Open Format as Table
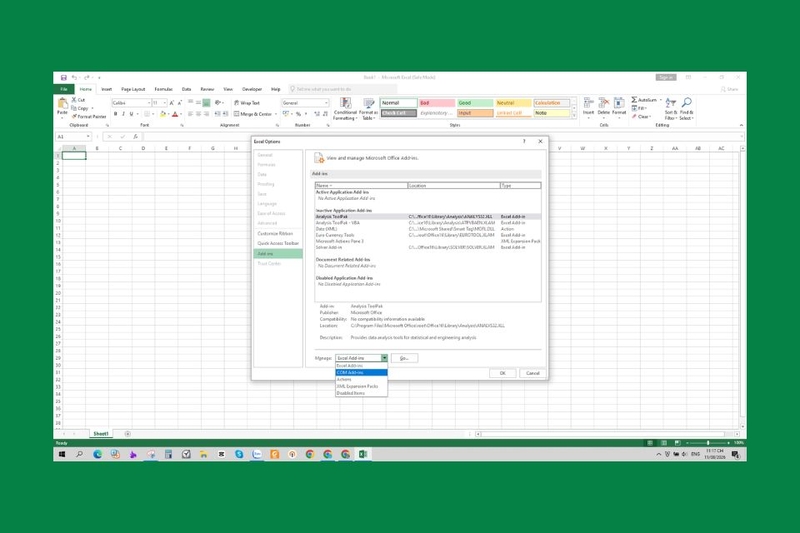 (x=368, y=109)
